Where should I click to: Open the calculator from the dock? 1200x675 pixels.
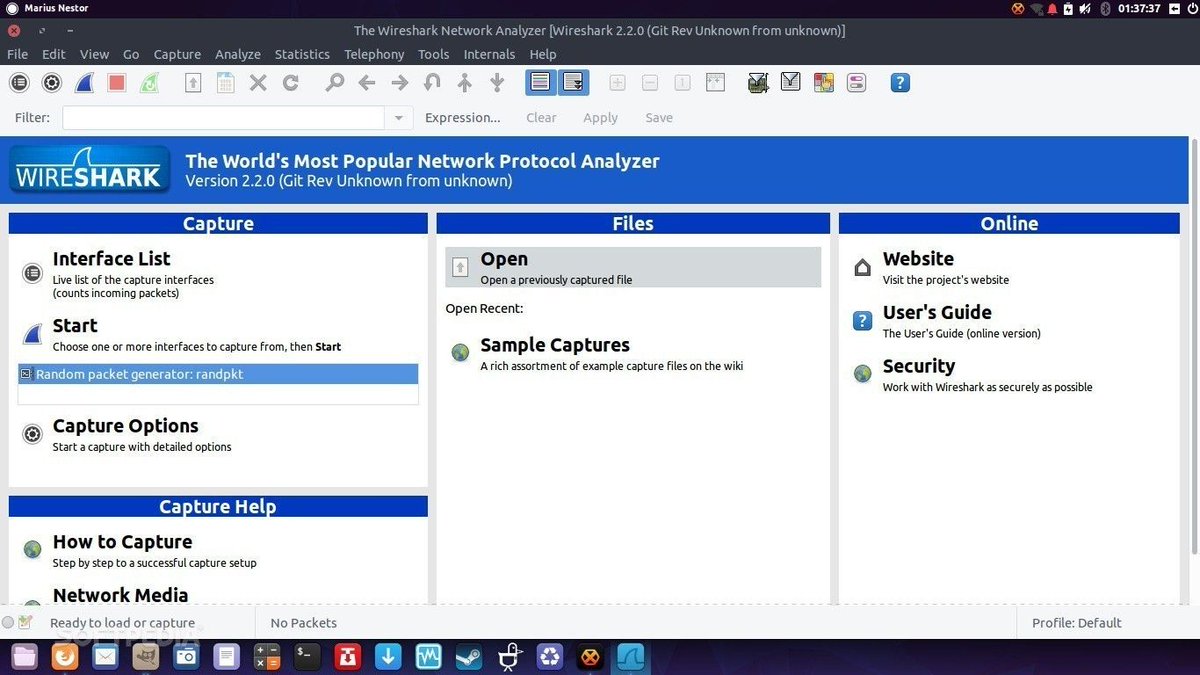[267, 657]
